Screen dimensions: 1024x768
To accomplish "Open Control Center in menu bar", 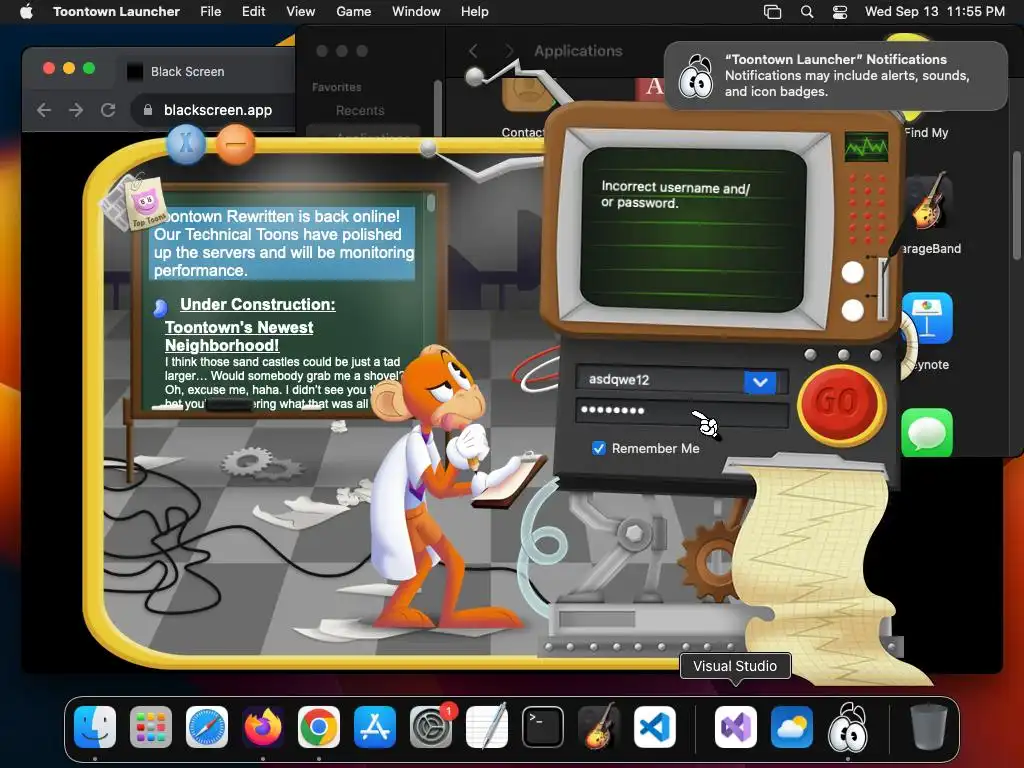I will pos(840,12).
